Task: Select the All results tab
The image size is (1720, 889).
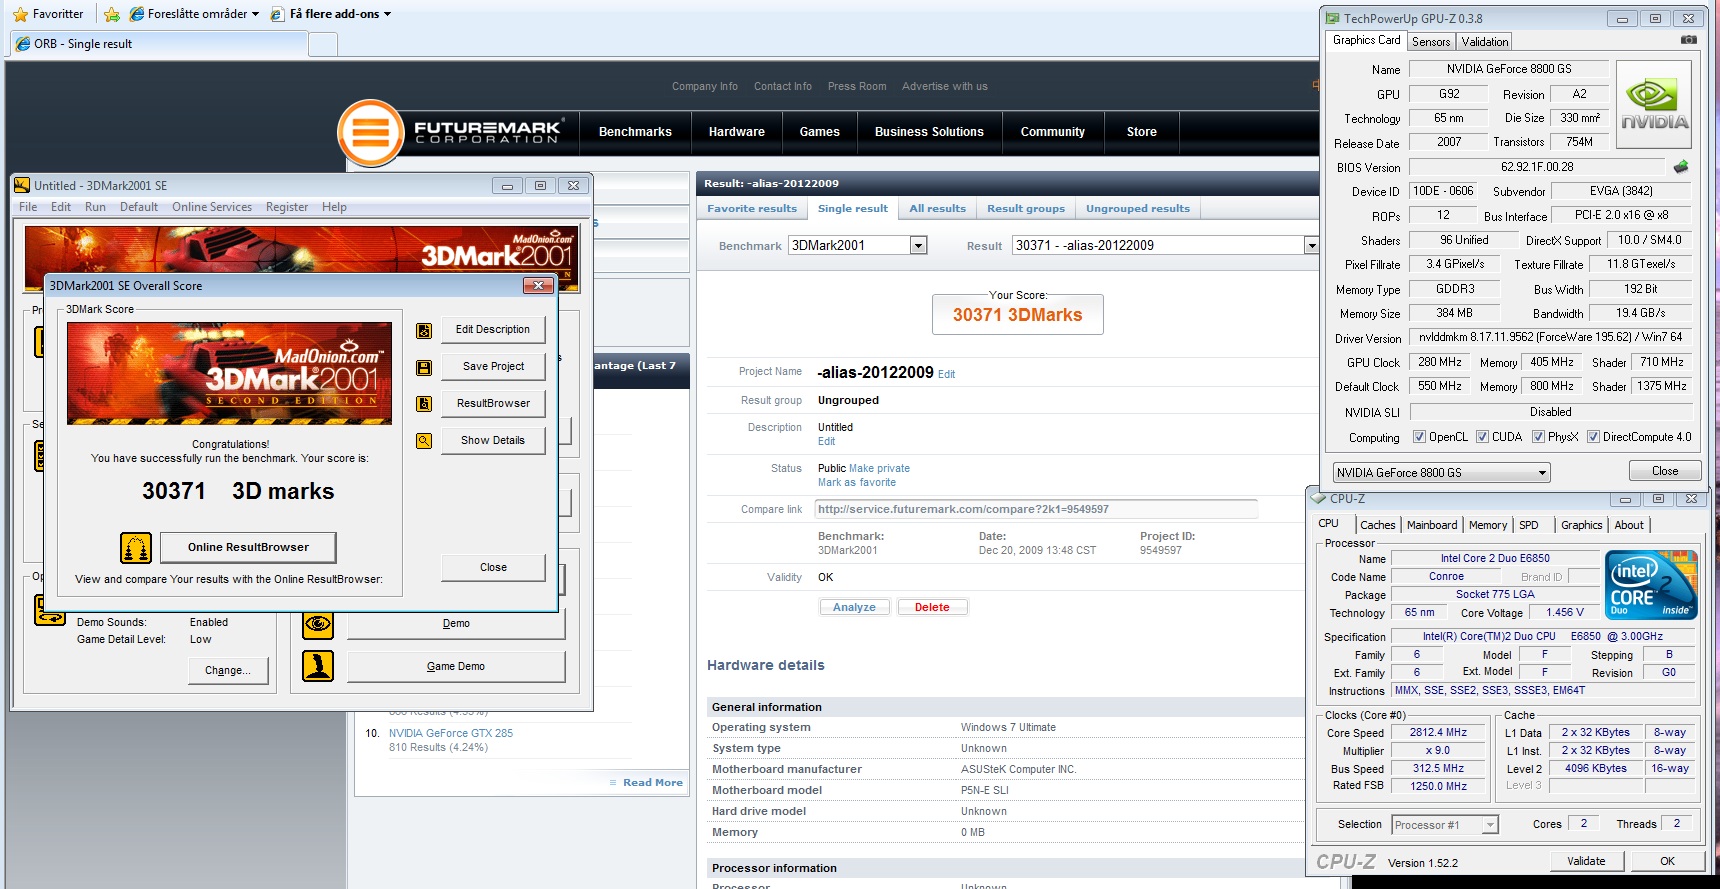Action: (938, 208)
